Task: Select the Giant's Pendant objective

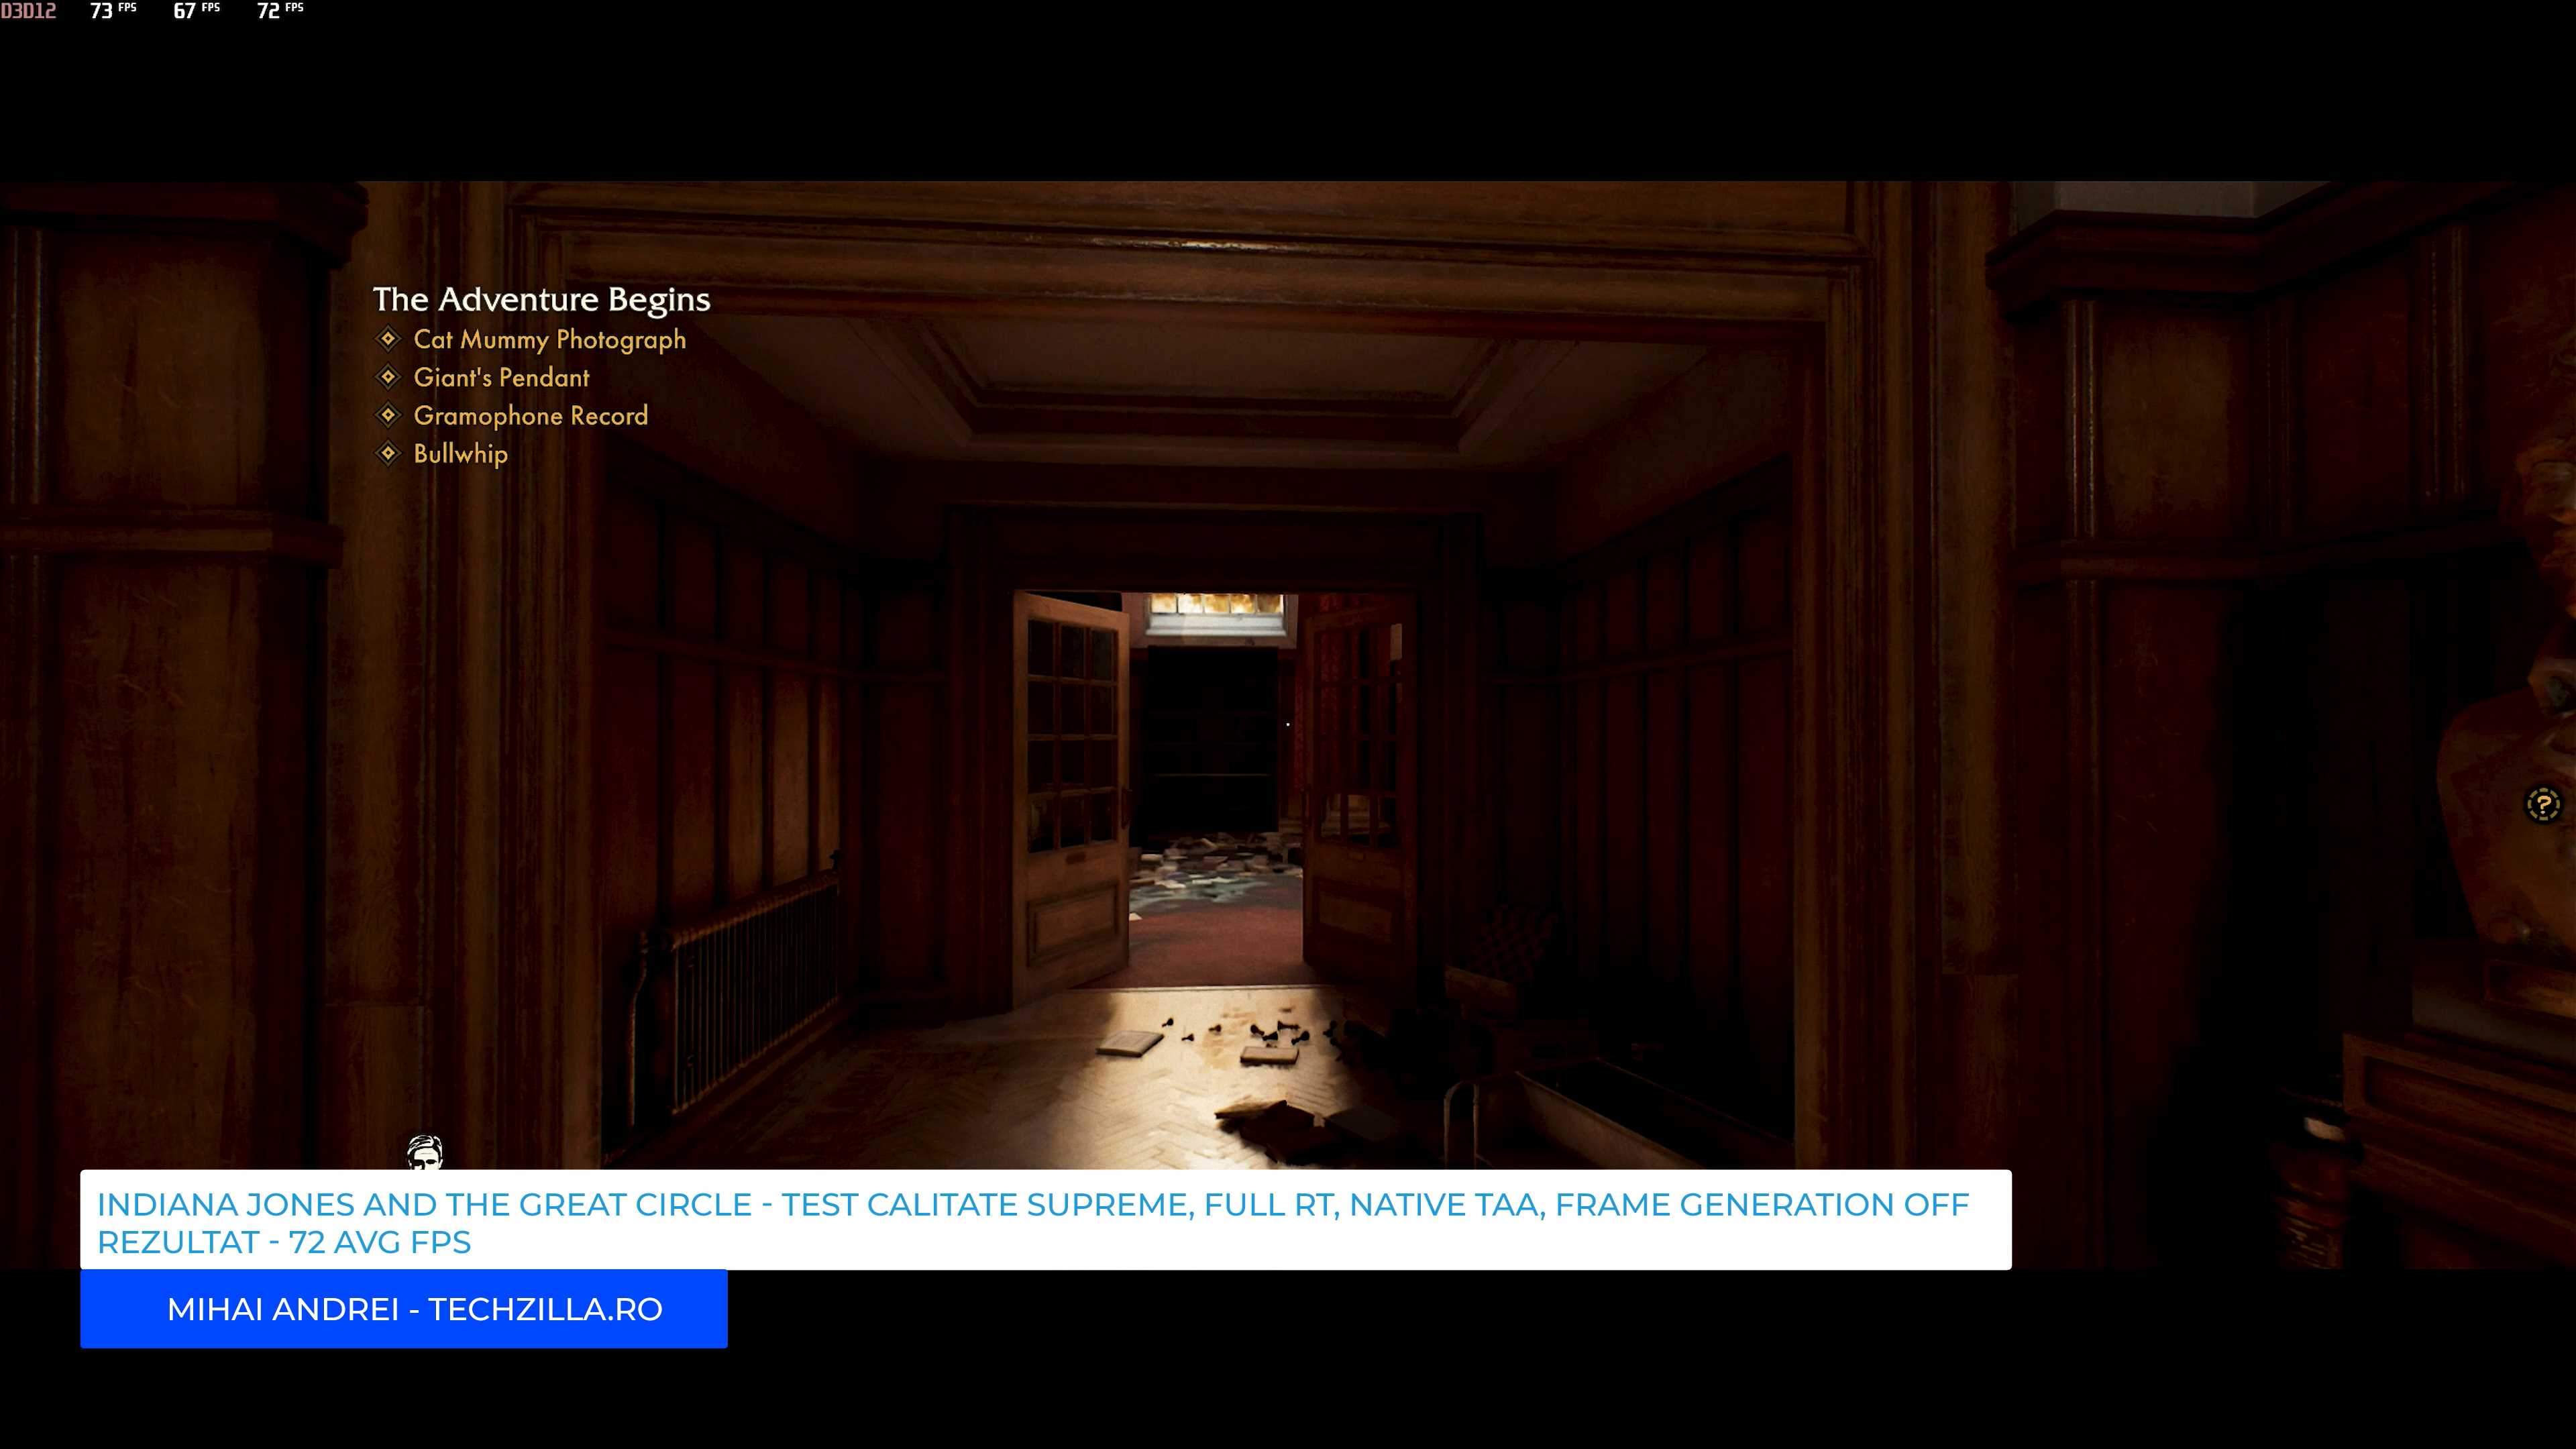Action: click(x=501, y=378)
